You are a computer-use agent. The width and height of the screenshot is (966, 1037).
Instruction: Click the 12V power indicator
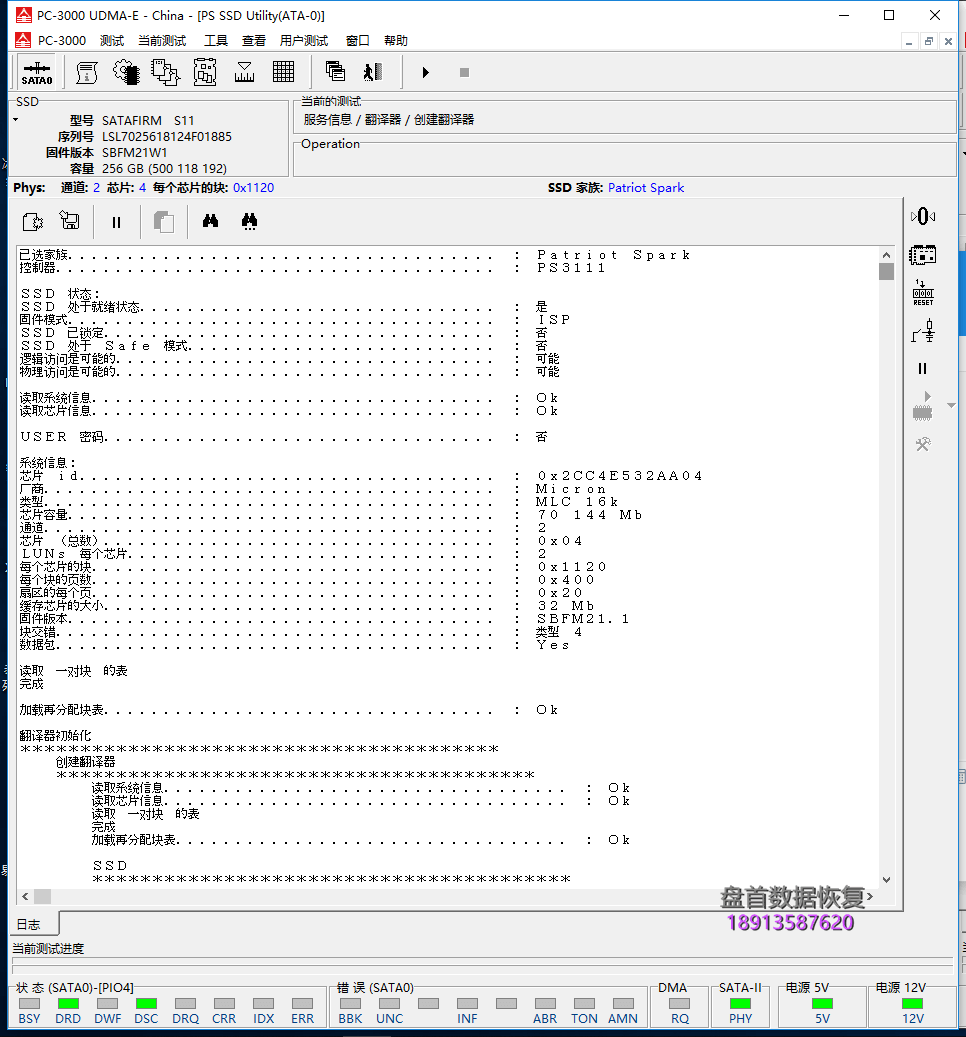(912, 1003)
